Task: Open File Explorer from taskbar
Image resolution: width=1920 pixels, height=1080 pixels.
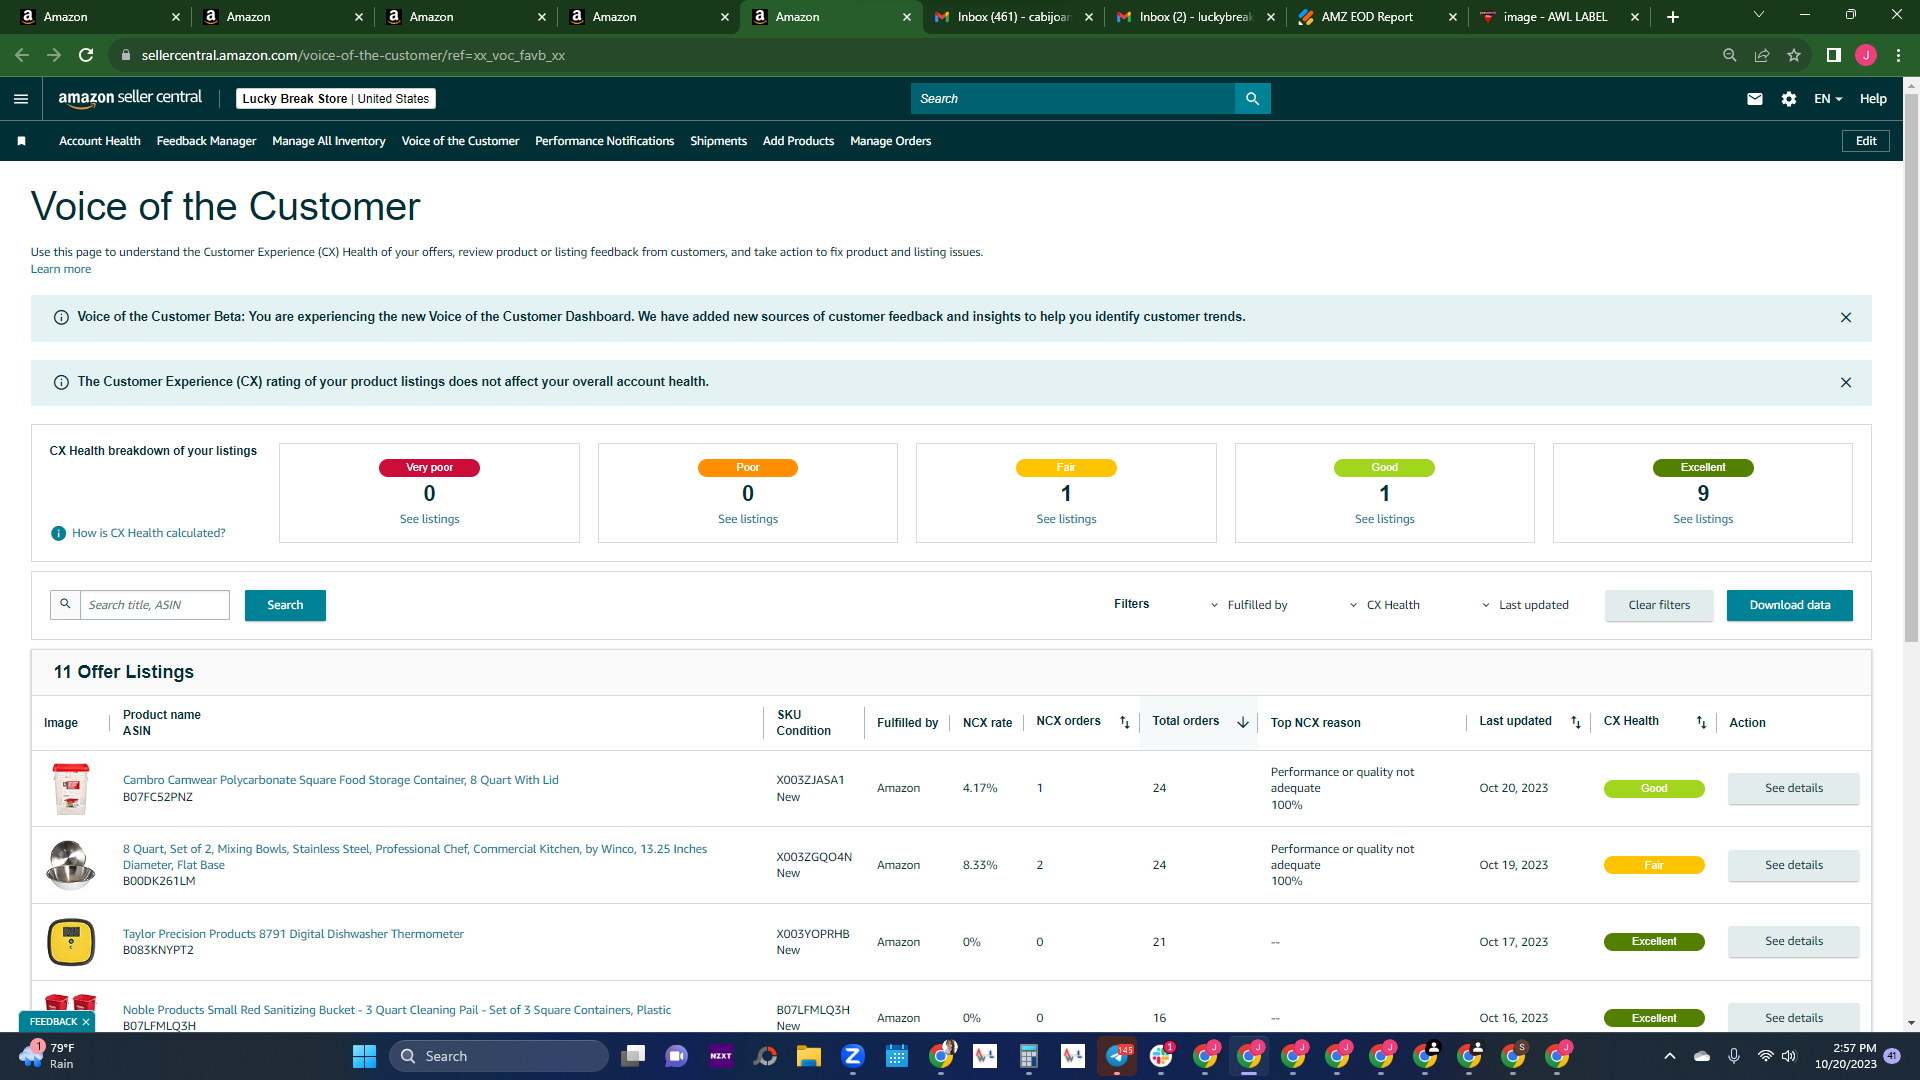Action: pos(808,1056)
